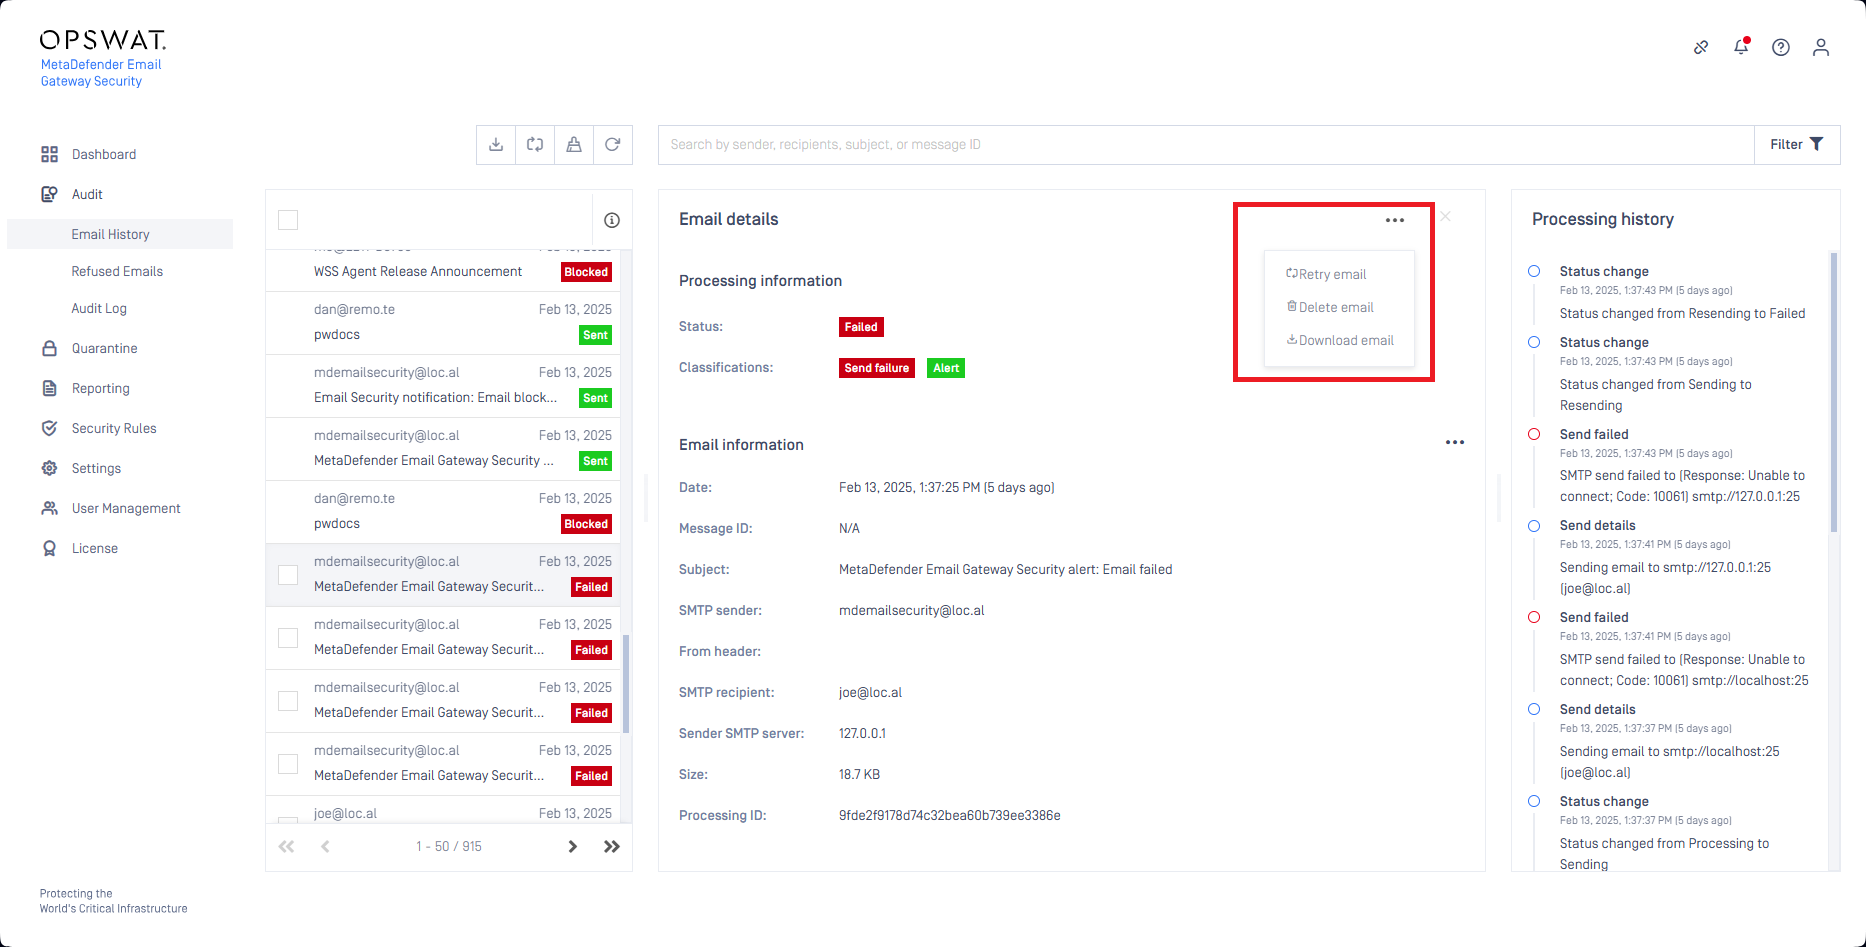Click the Alert classification badge

click(946, 368)
